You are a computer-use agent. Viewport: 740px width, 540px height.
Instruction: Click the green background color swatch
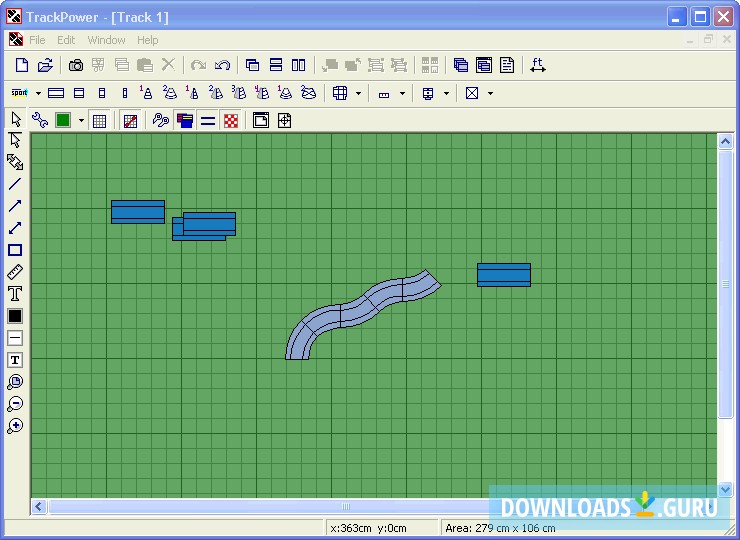63,120
